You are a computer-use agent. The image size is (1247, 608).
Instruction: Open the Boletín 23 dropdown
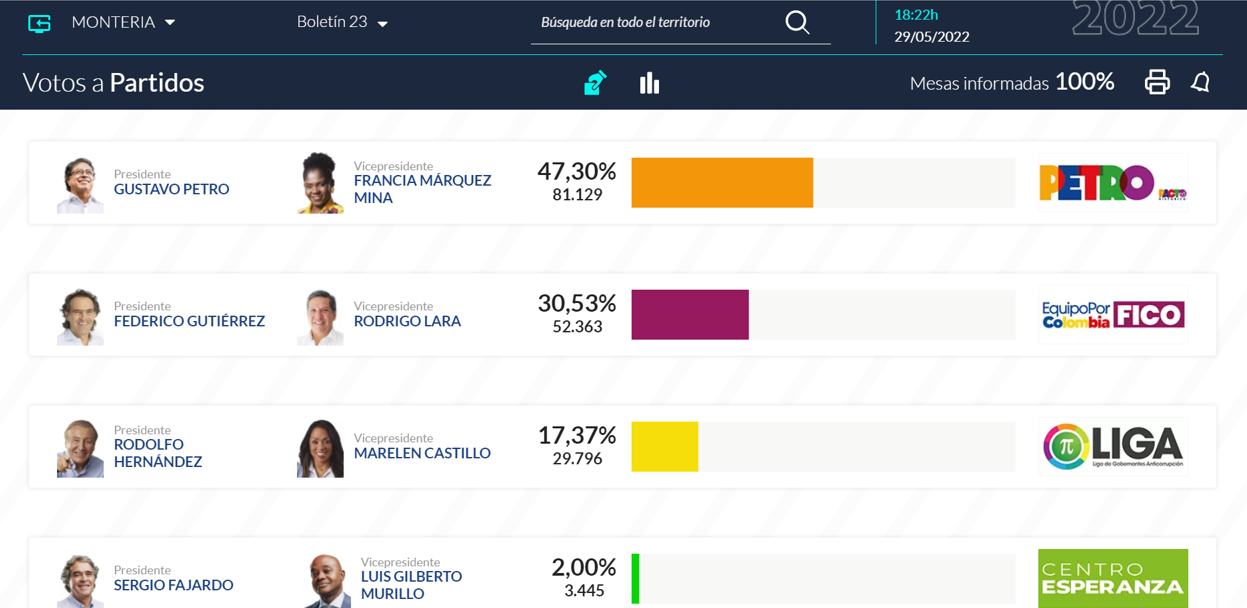click(x=343, y=22)
